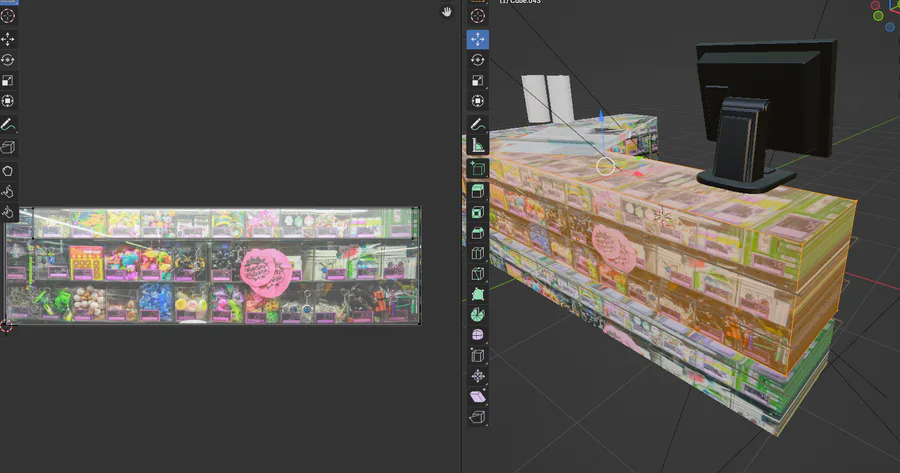Select the active Move tool in 3D viewport
Screen dimensions: 900x473
click(478, 39)
